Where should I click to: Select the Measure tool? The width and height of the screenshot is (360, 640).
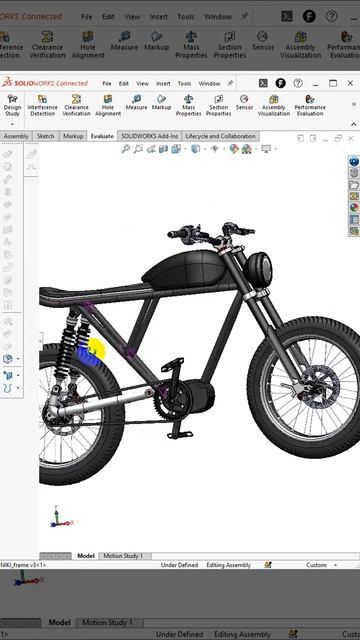coord(136,102)
